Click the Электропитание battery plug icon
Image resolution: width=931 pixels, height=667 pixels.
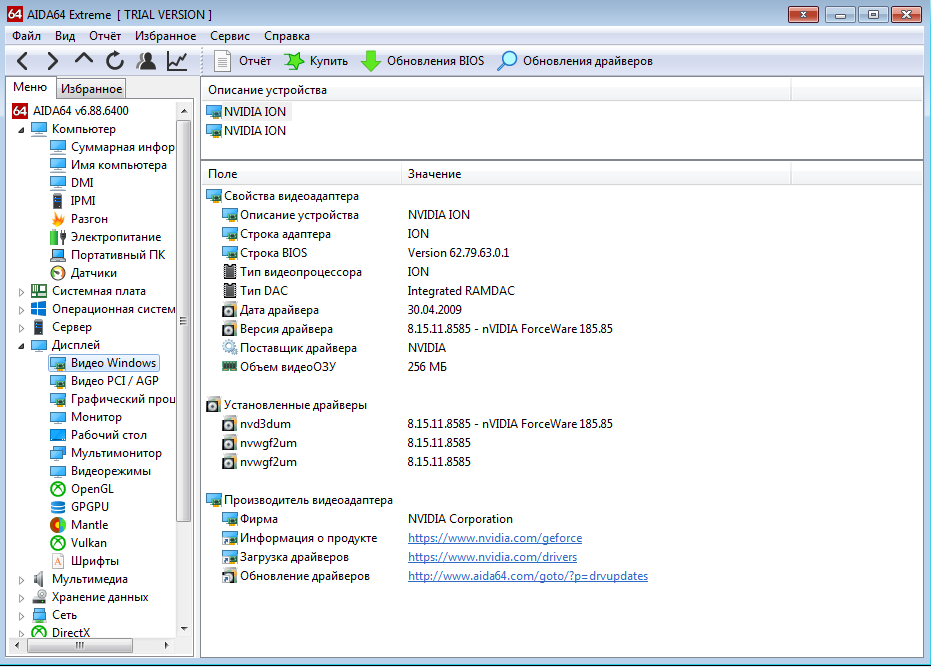tap(58, 237)
